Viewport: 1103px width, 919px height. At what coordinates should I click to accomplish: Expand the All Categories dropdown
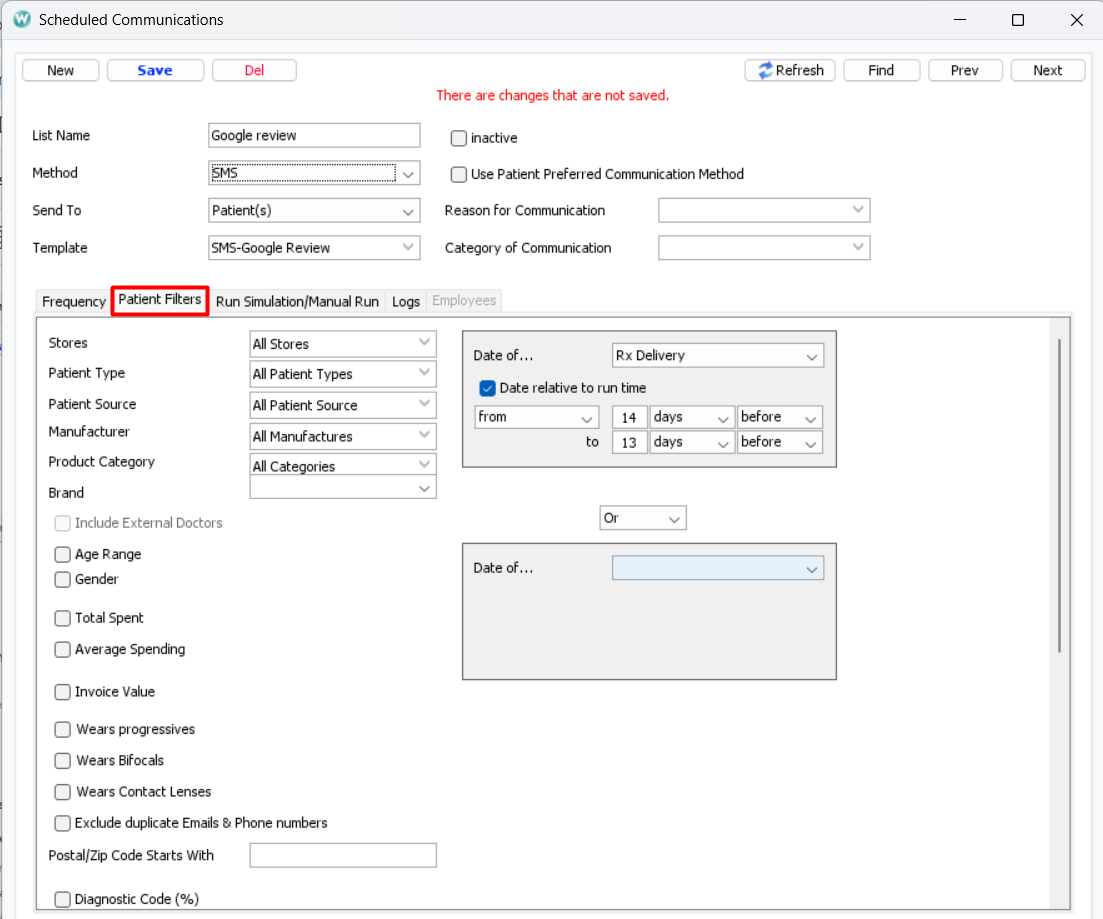click(343, 465)
